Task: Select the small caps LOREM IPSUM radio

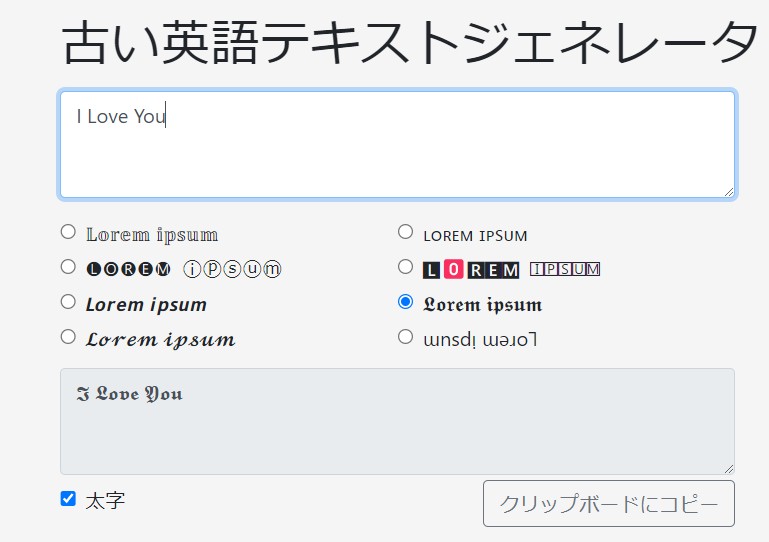Action: click(405, 232)
